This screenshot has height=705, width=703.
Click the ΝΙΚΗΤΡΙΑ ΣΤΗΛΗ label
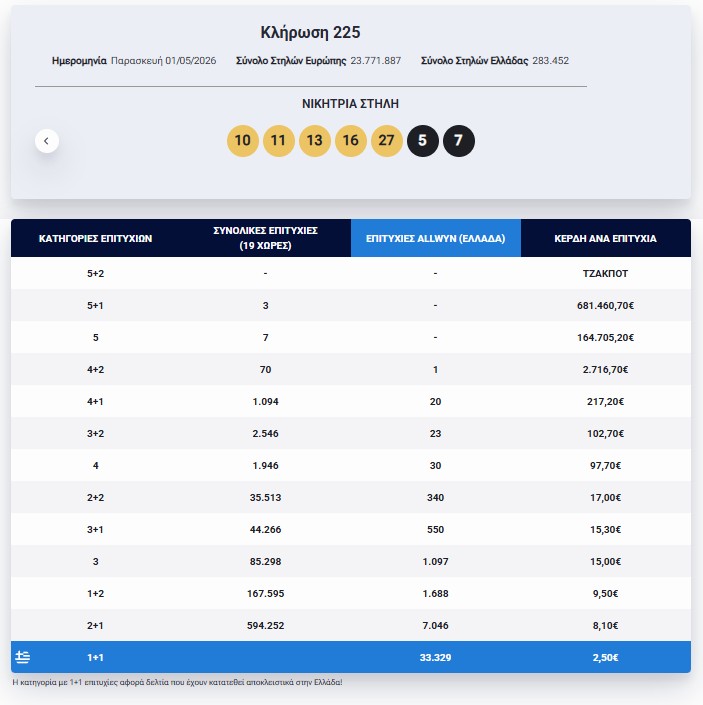[x=350, y=104]
